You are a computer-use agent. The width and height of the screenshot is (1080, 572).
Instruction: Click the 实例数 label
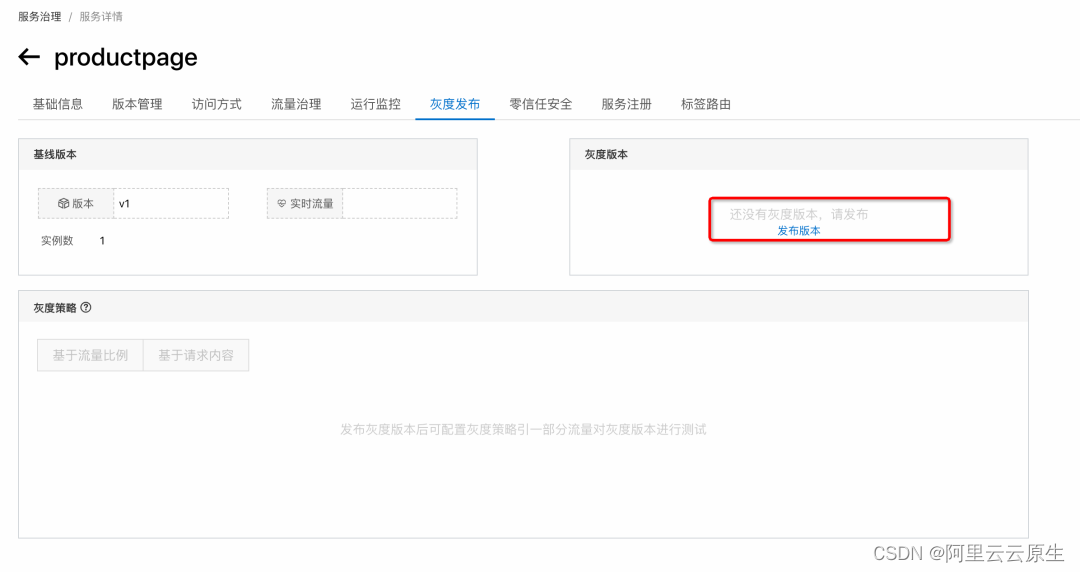(x=56, y=241)
